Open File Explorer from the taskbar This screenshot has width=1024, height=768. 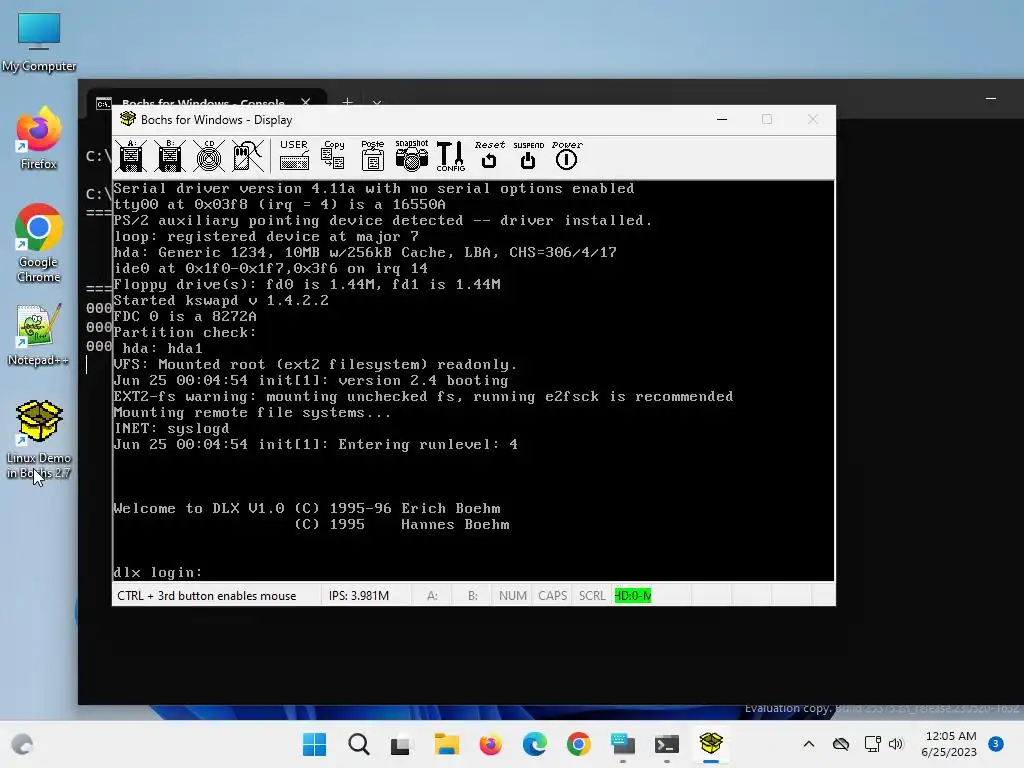(446, 744)
